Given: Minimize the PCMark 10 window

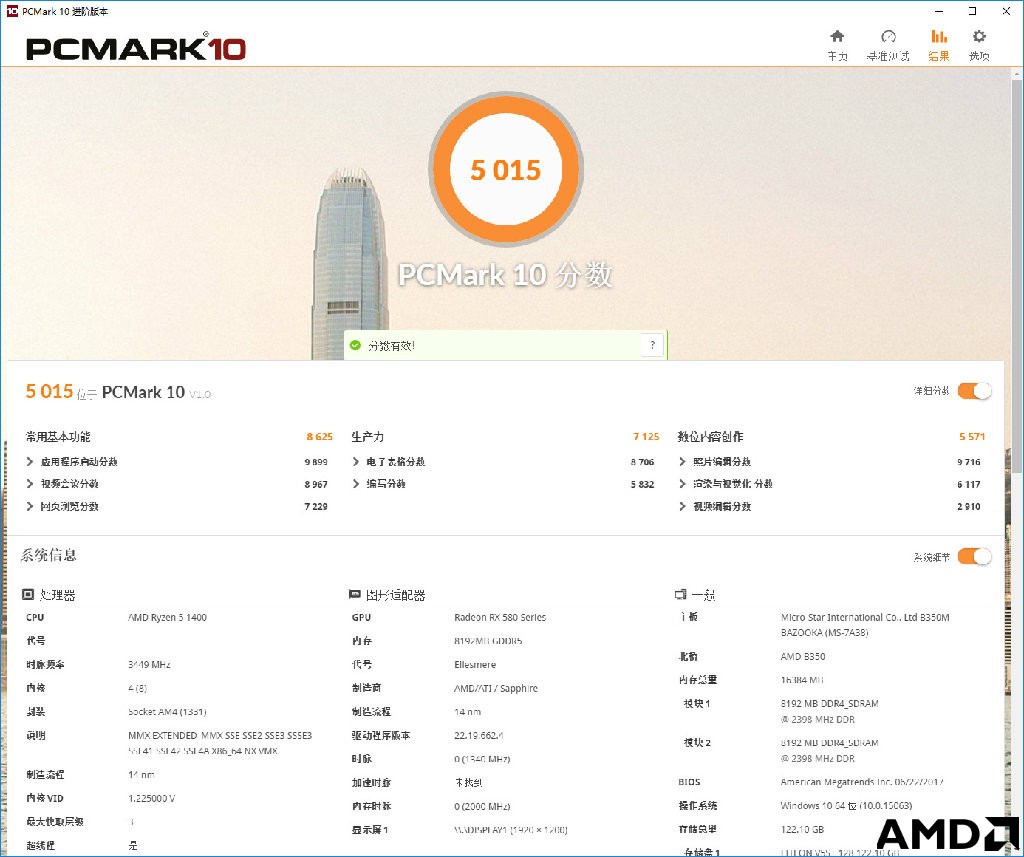Looking at the screenshot, I should tap(939, 11).
